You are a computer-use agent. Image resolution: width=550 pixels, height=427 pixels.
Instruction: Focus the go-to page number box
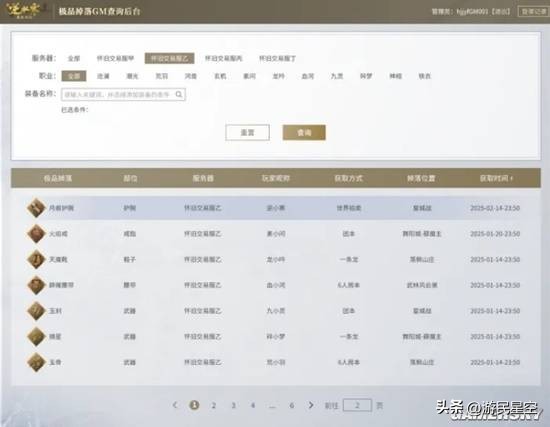(357, 405)
